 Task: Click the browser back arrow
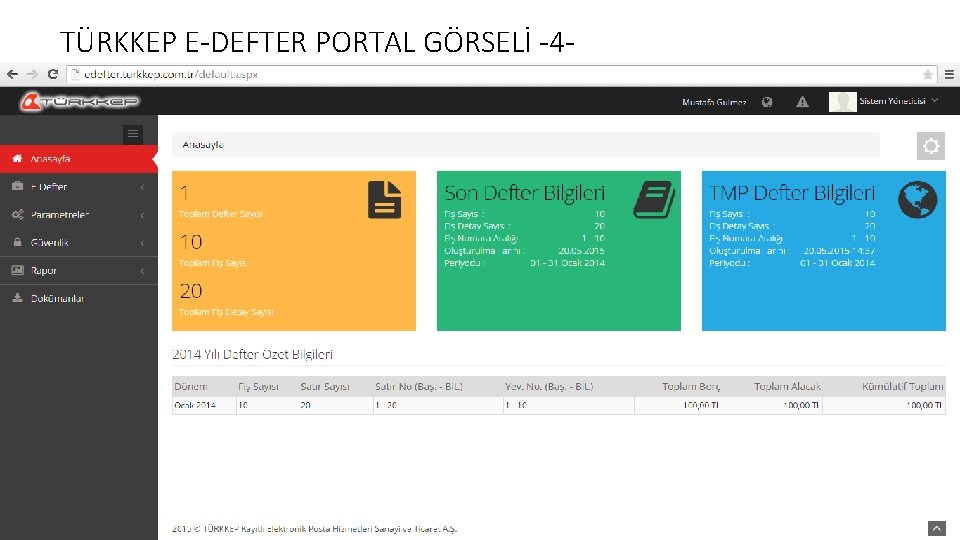pyautogui.click(x=12, y=74)
